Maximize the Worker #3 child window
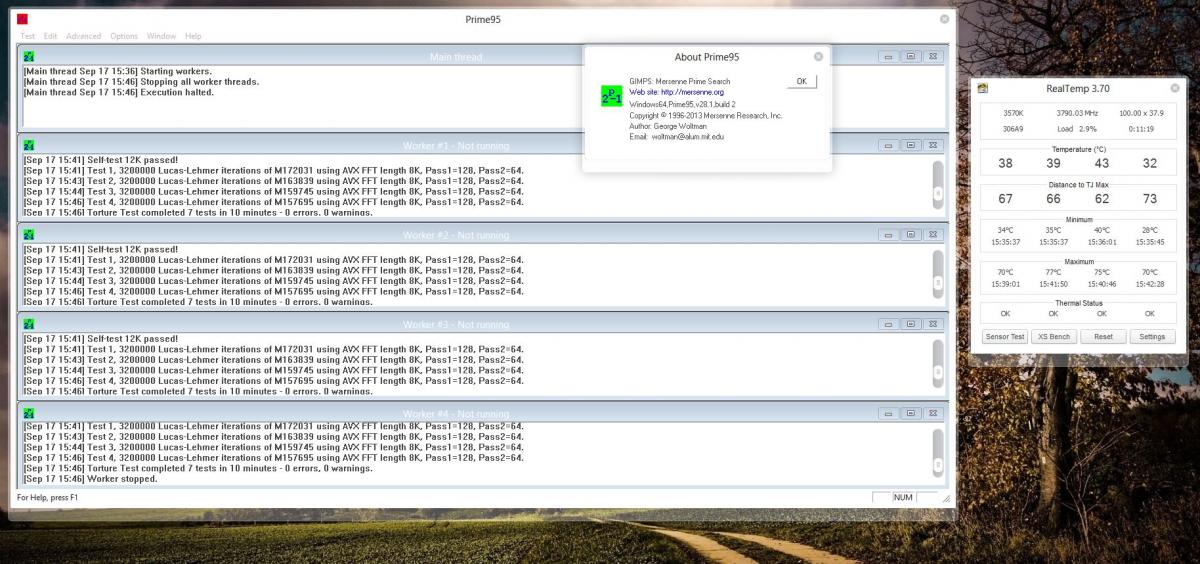 910,324
